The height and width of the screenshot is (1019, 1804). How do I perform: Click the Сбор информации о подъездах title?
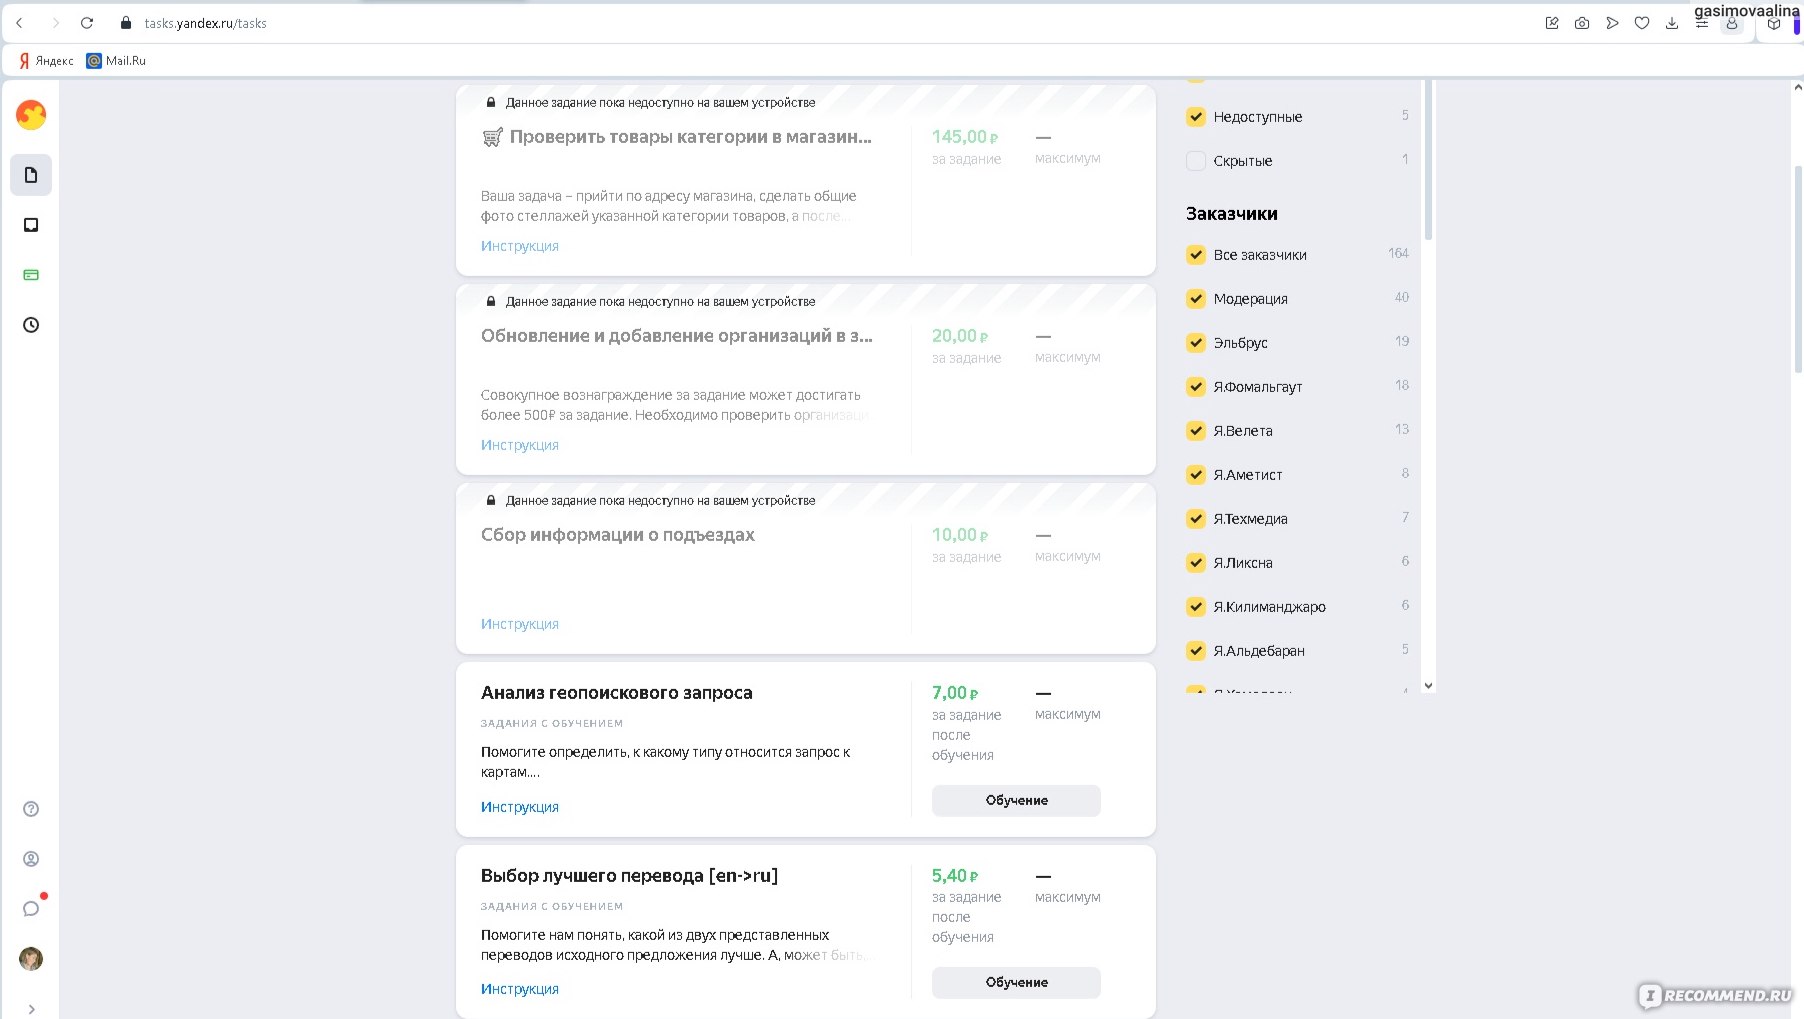618,535
